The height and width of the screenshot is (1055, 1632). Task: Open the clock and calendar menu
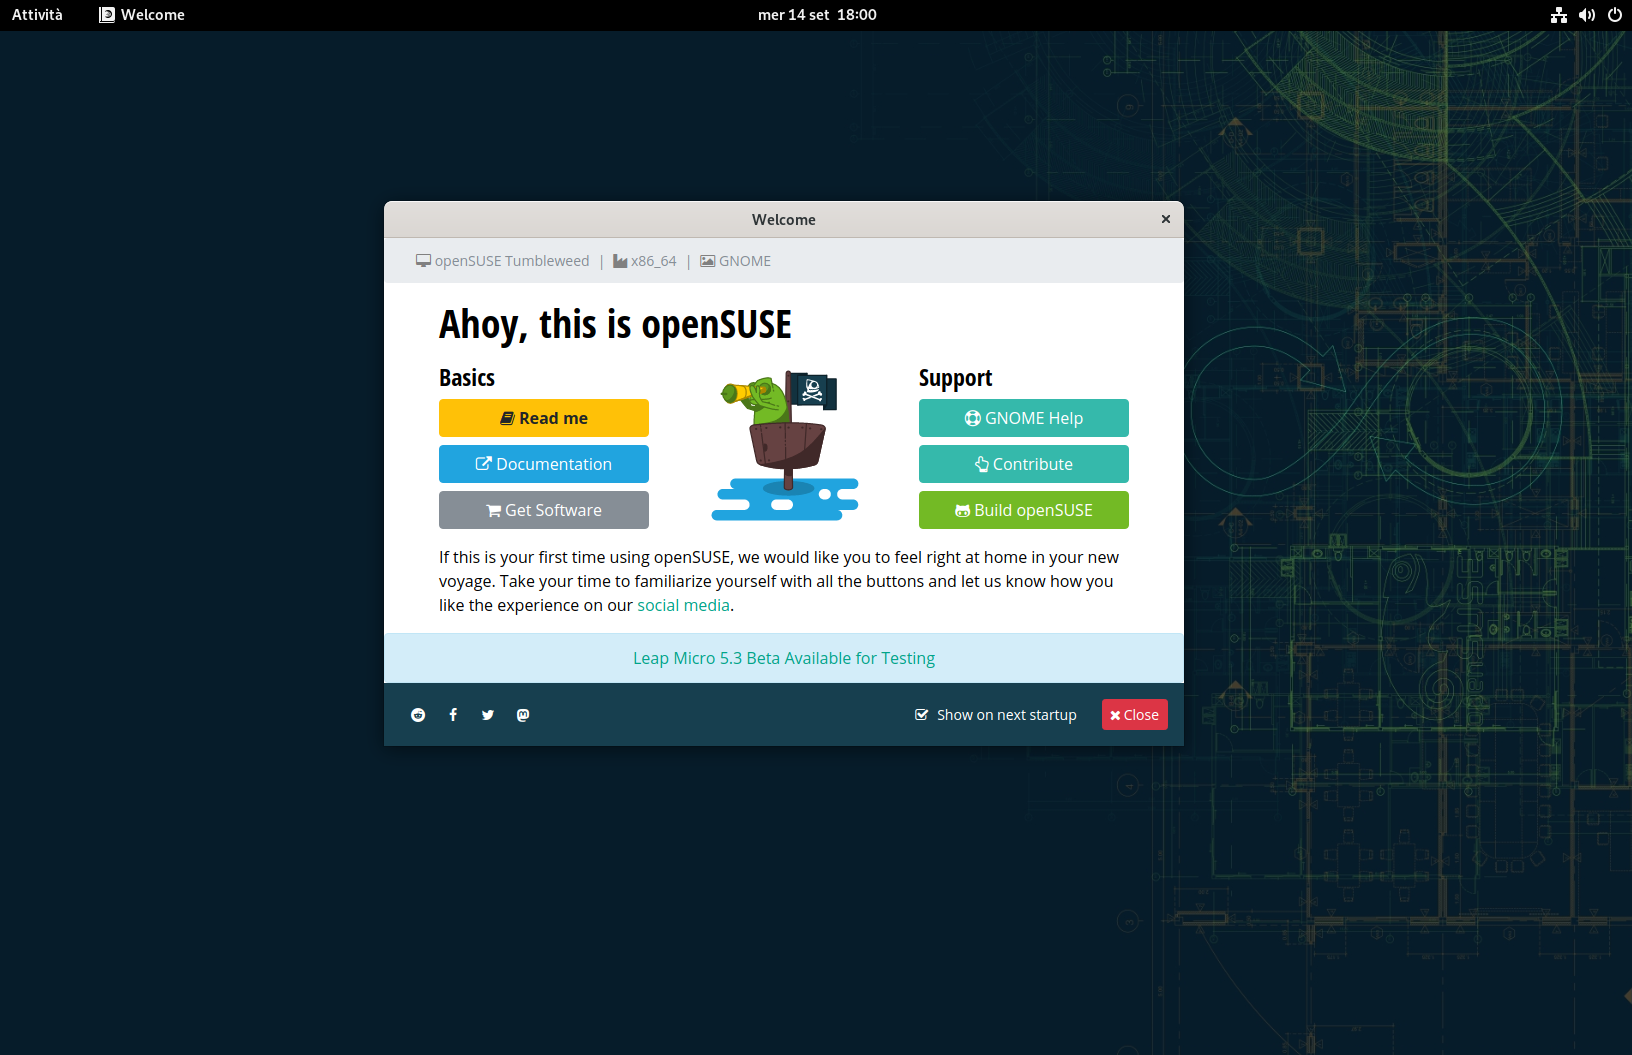click(817, 15)
